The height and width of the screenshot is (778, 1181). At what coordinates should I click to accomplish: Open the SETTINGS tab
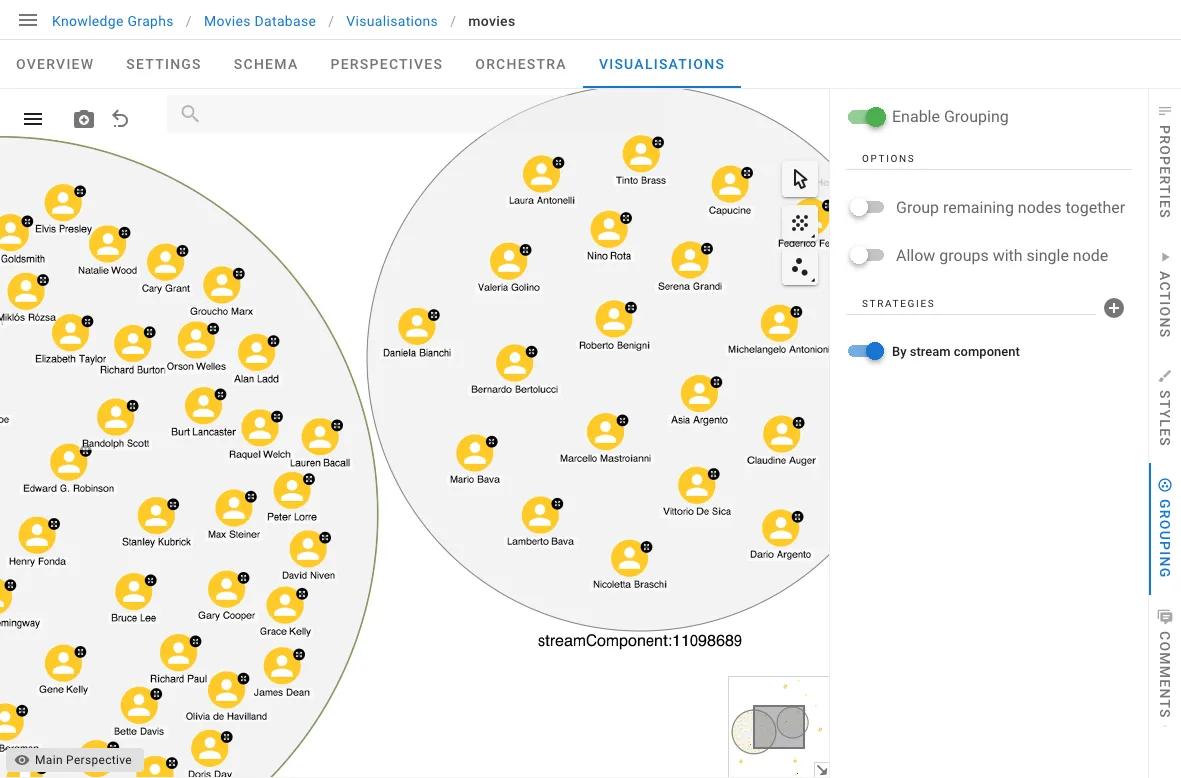(x=163, y=64)
